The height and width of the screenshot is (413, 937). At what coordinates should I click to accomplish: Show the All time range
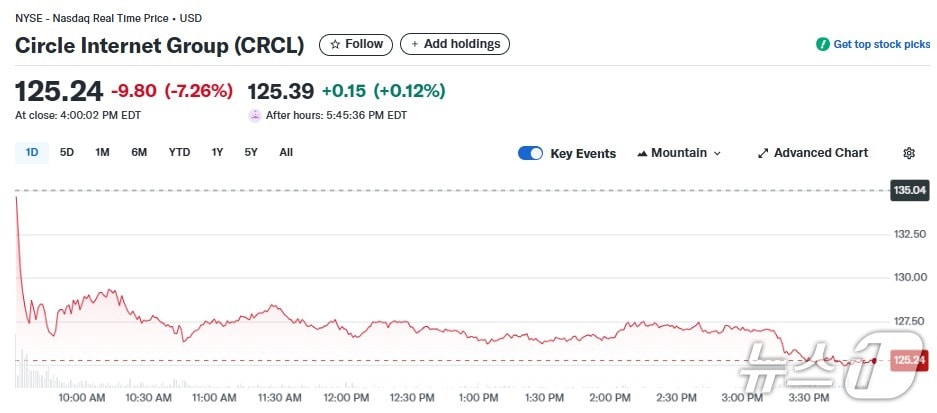[286, 152]
